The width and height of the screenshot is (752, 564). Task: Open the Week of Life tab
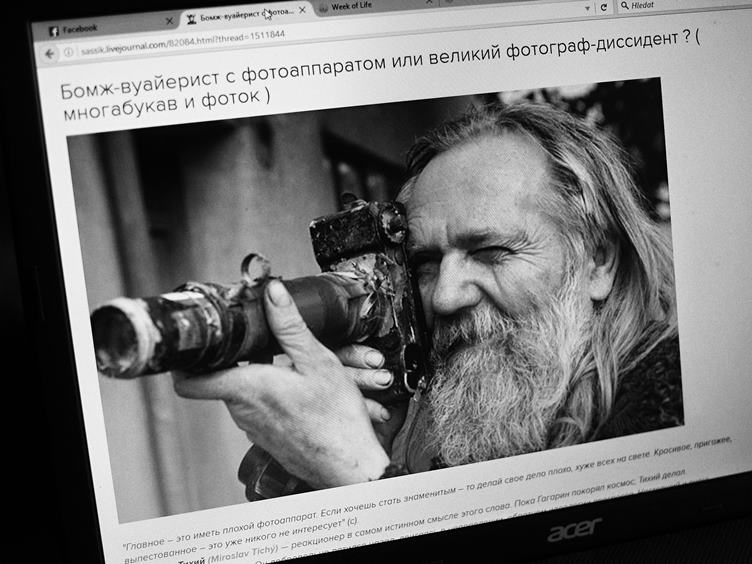[374, 6]
